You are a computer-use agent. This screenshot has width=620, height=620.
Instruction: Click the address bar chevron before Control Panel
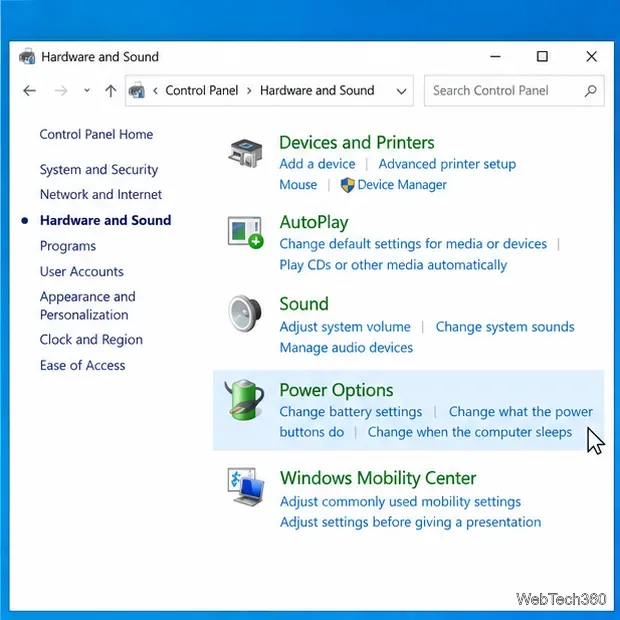coord(155,91)
